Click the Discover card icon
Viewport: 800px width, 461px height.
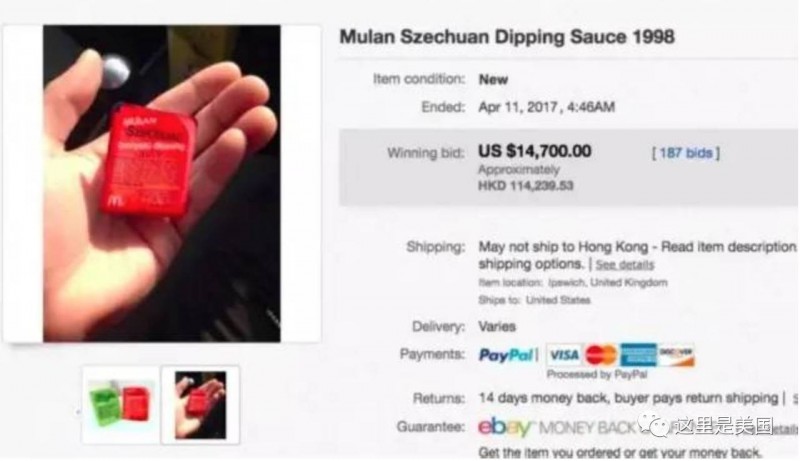pos(676,355)
